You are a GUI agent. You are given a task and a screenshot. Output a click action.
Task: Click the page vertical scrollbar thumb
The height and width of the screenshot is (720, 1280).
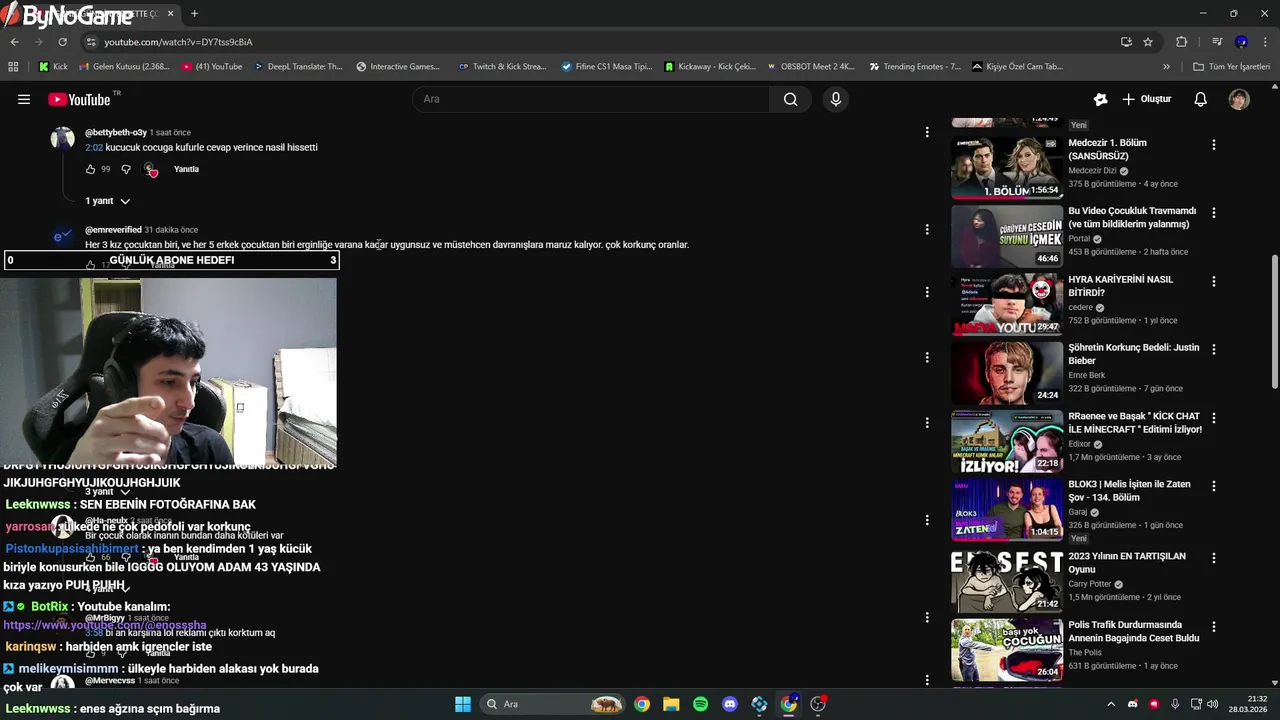tap(1274, 322)
